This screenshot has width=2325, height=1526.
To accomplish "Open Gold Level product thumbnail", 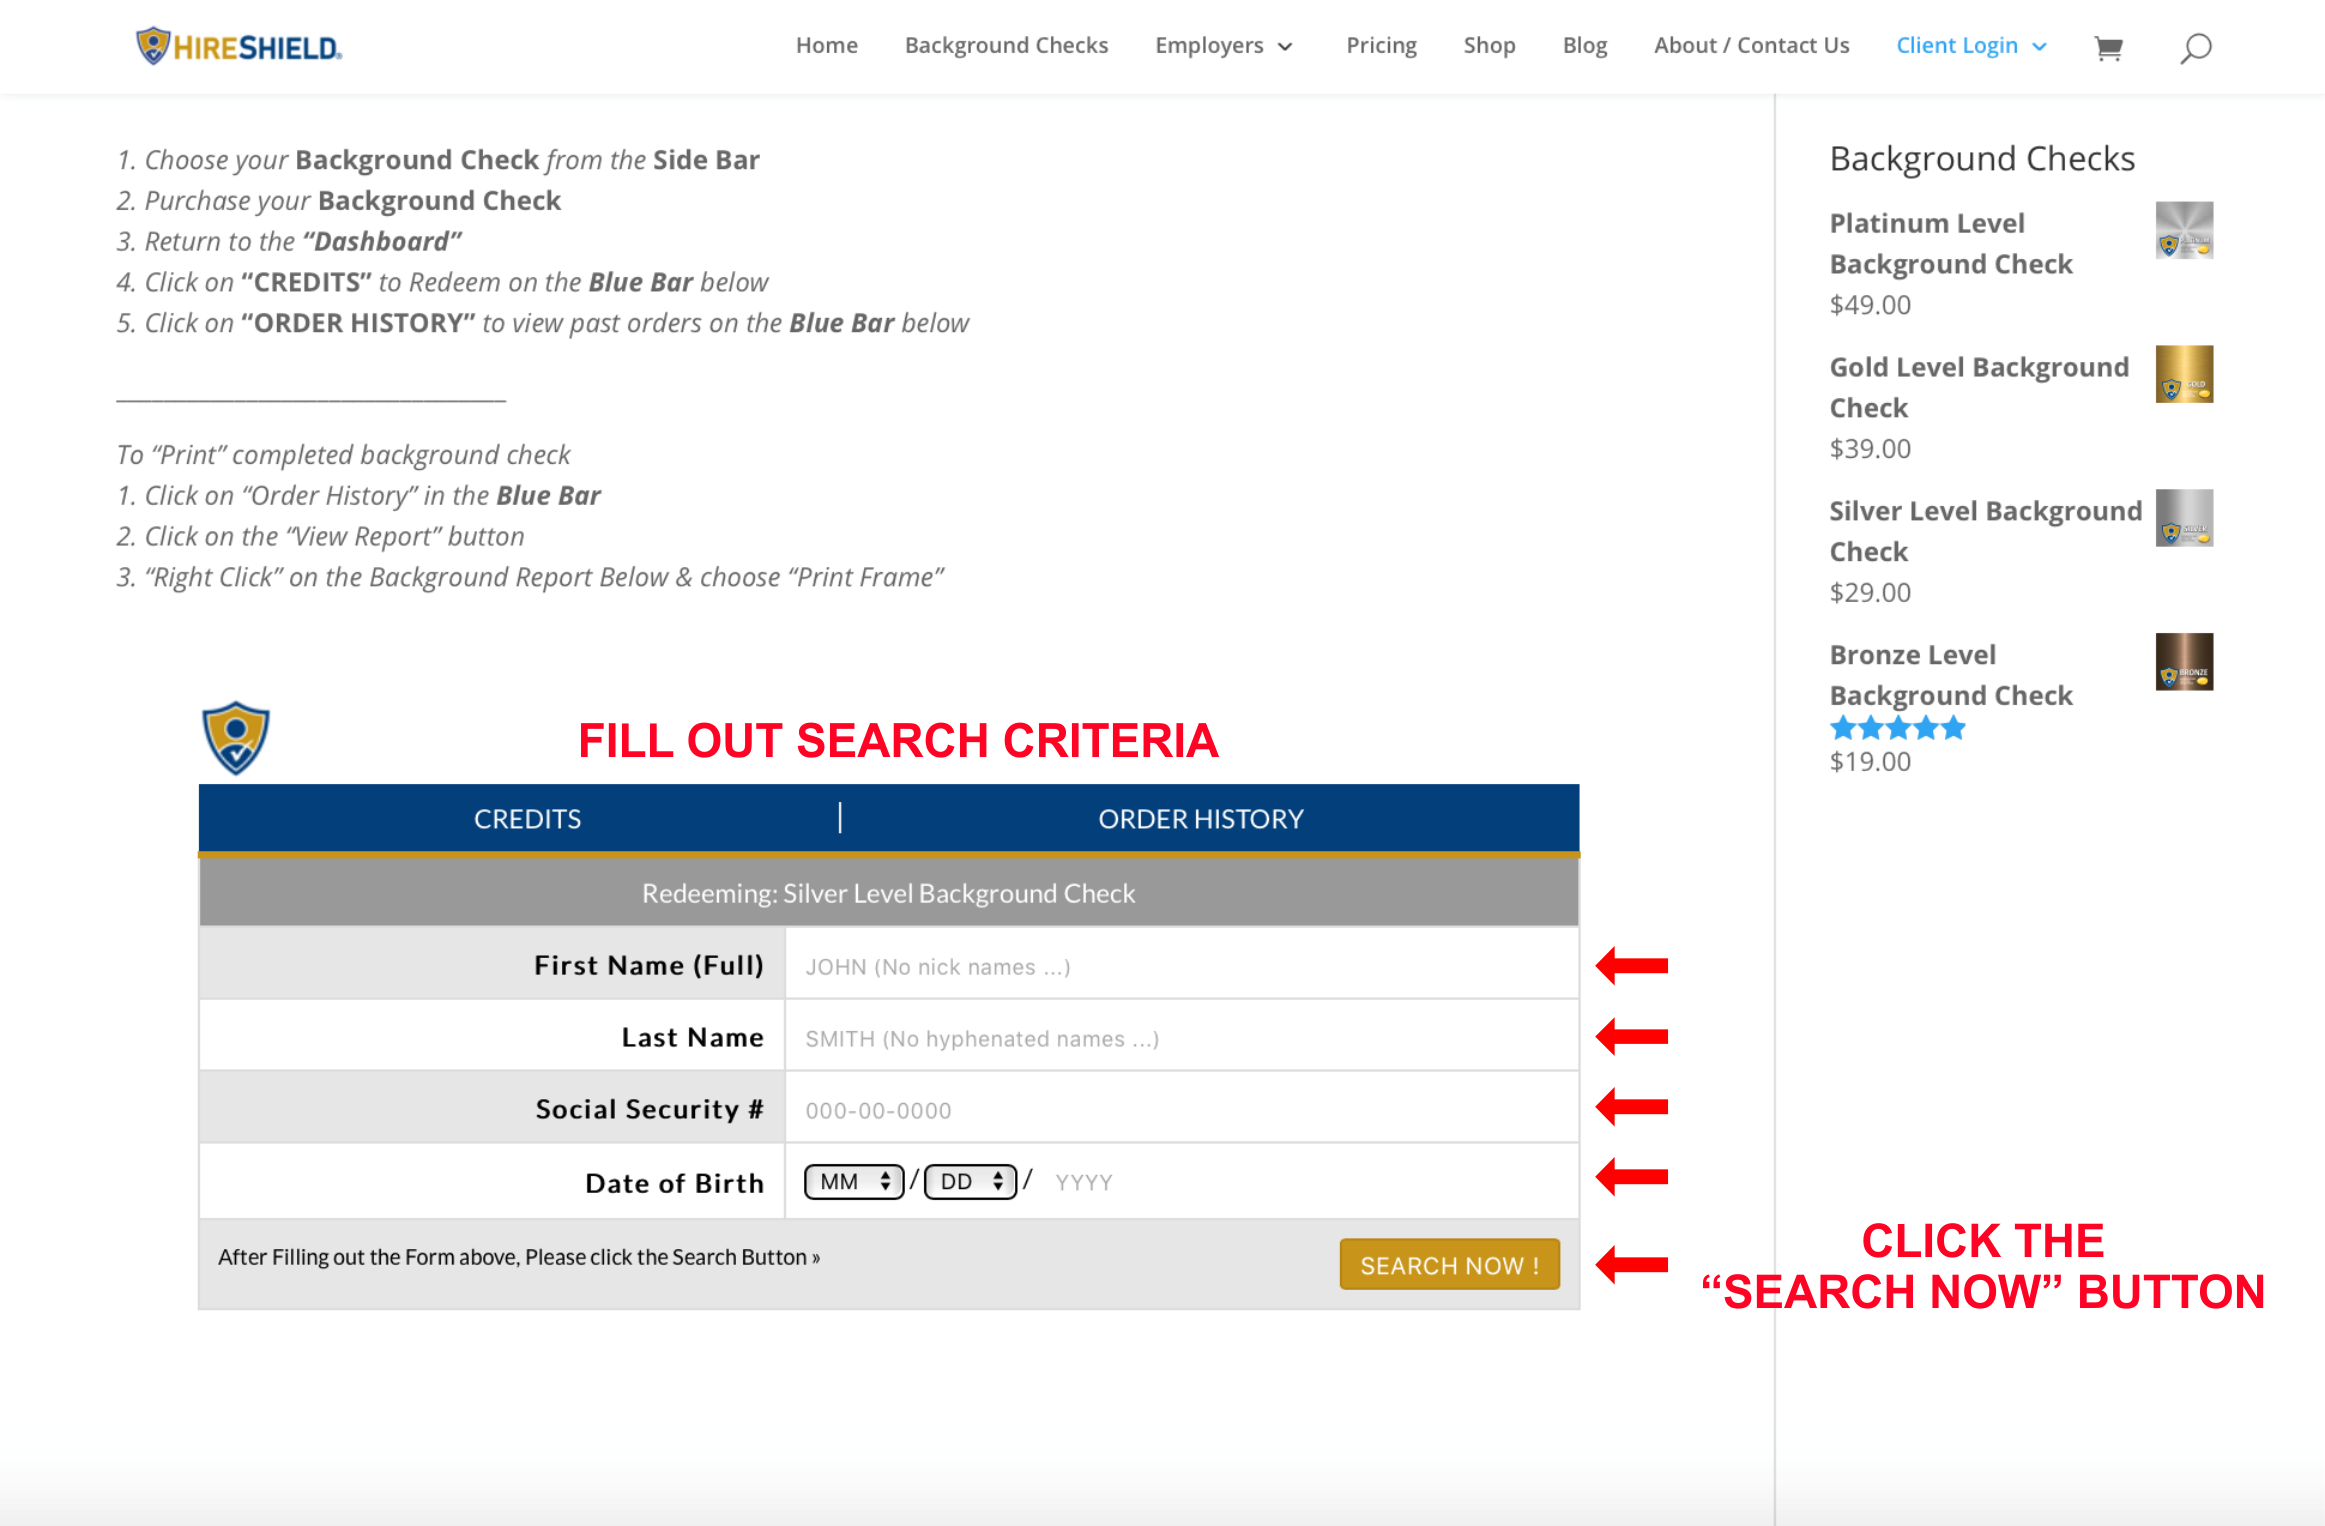I will click(2184, 374).
